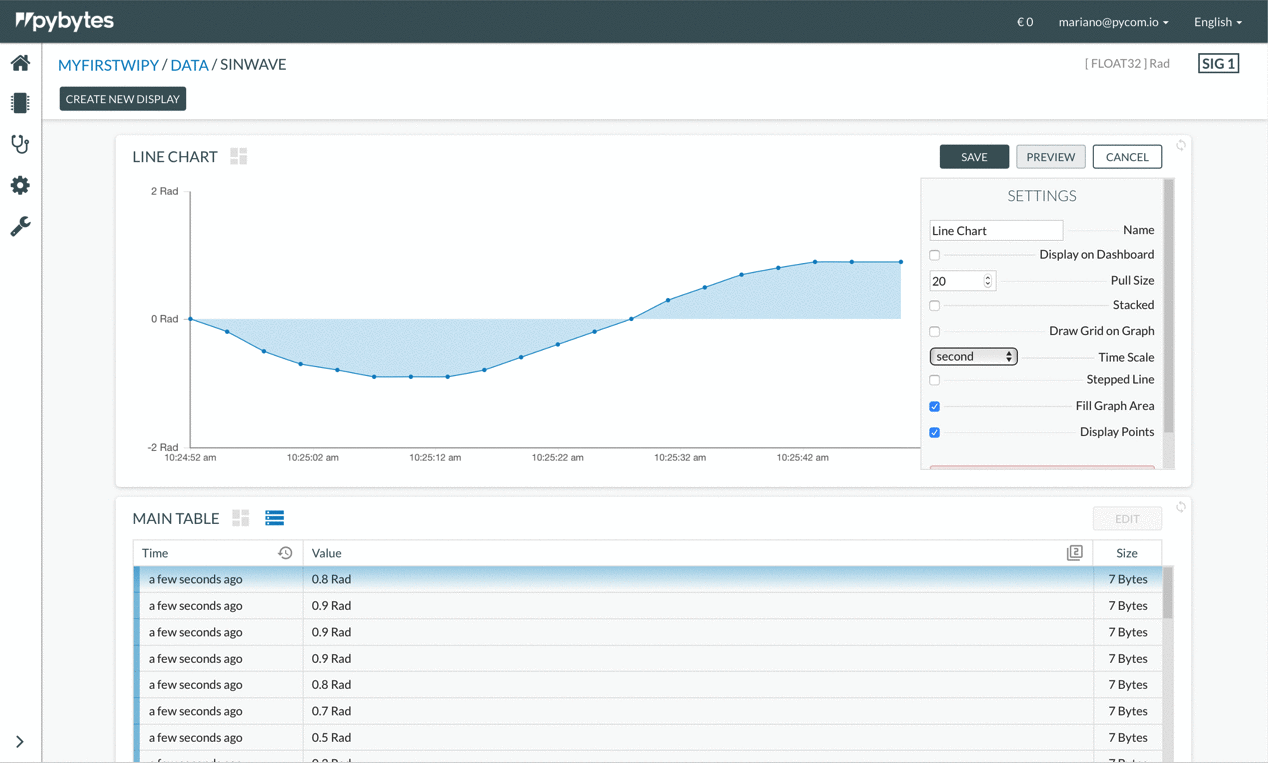Enable Display on Dashboard checkbox
Image resolution: width=1268 pixels, height=763 pixels.
(935, 255)
